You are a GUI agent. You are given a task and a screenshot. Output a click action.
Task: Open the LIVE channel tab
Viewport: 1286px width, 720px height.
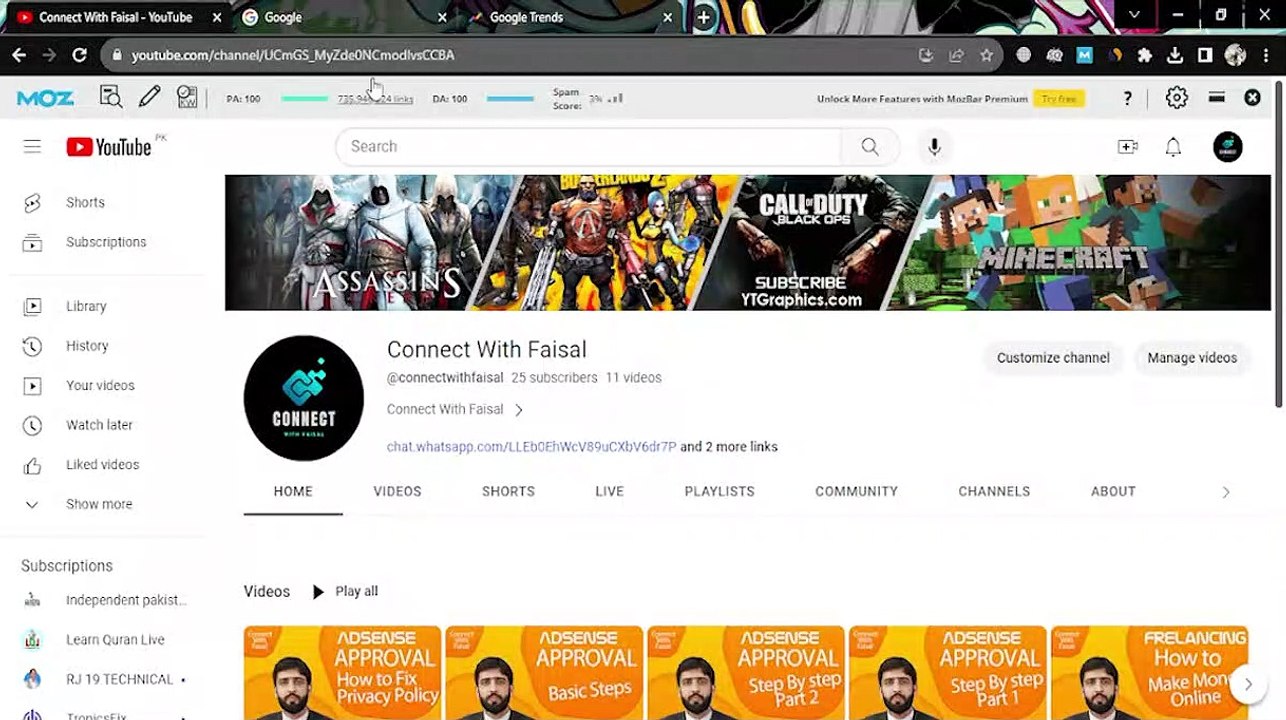click(x=609, y=491)
